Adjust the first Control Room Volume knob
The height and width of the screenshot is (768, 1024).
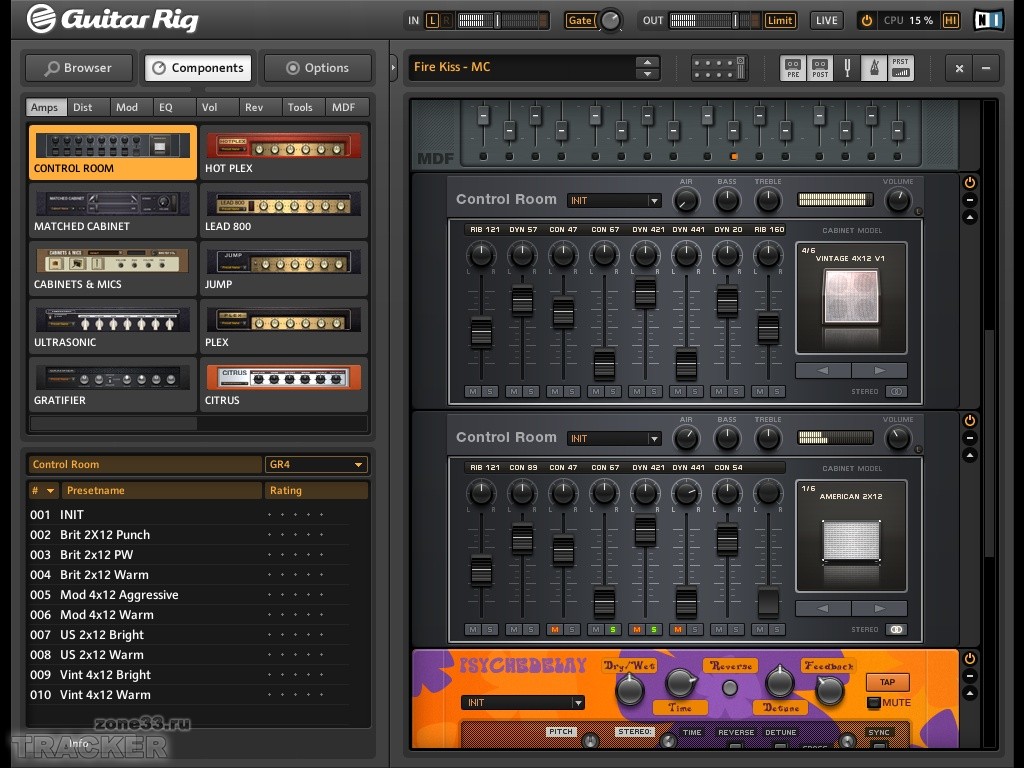pos(898,200)
